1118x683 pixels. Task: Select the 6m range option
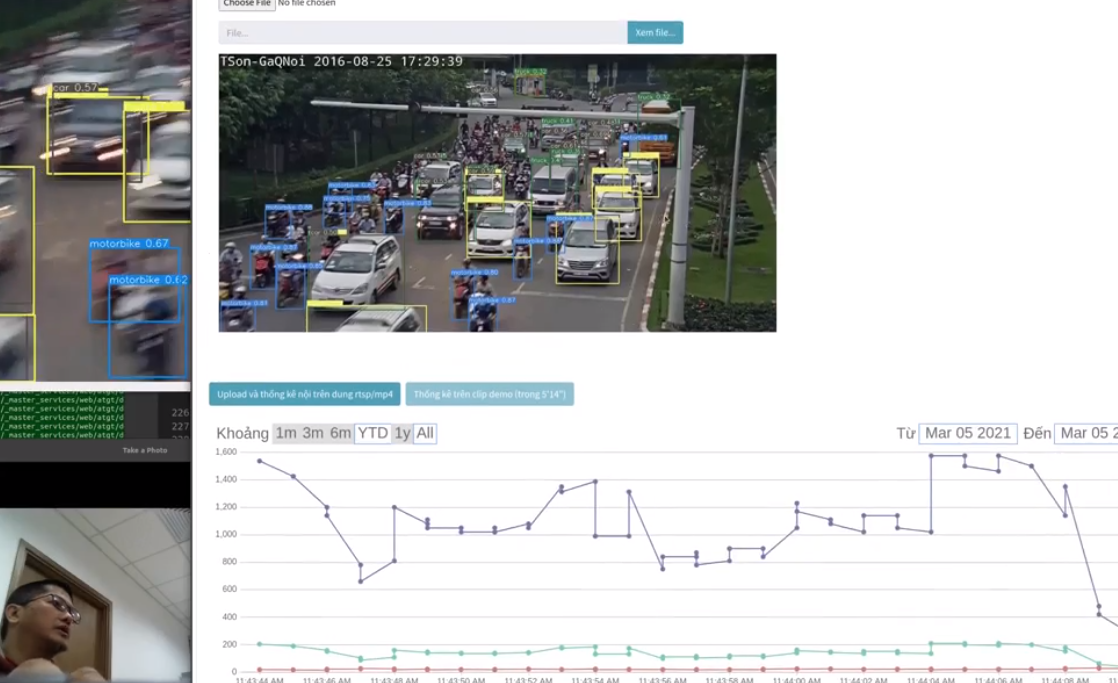[340, 433]
